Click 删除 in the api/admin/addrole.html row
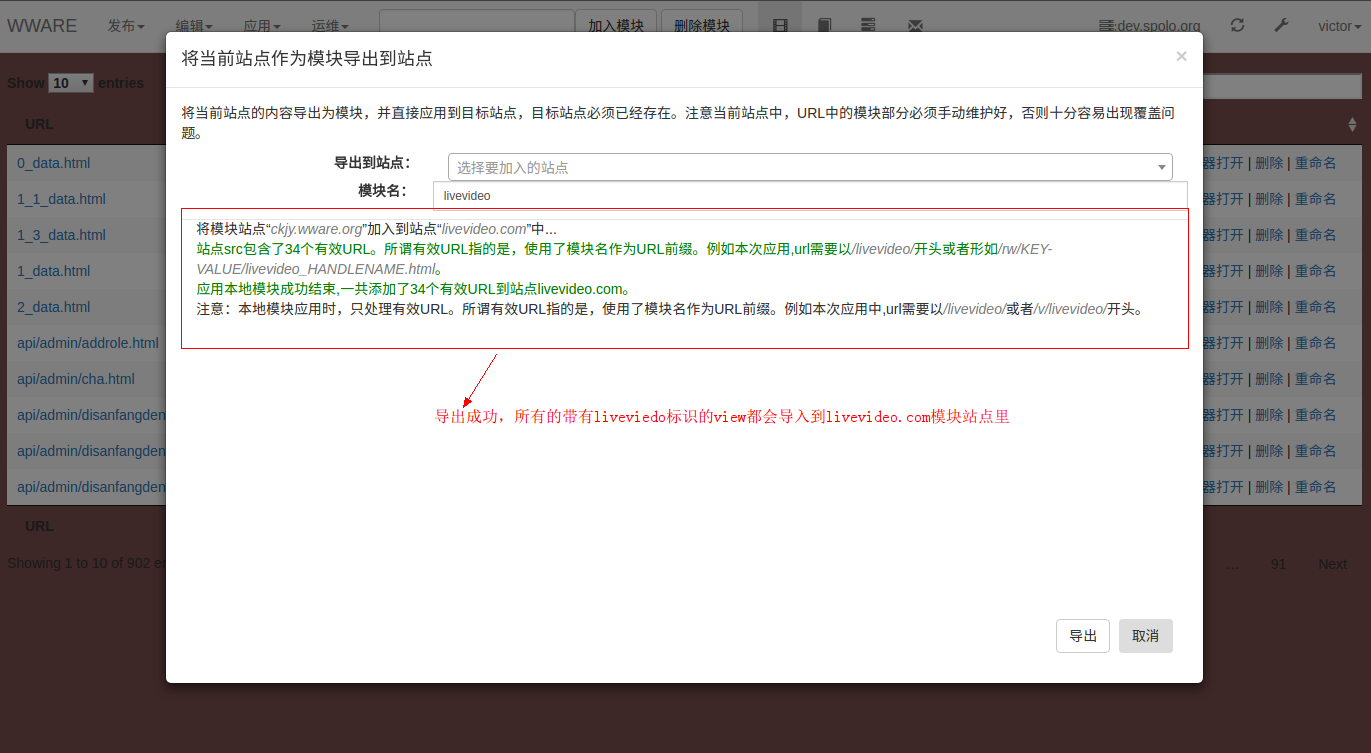The image size is (1371, 753). [1269, 343]
